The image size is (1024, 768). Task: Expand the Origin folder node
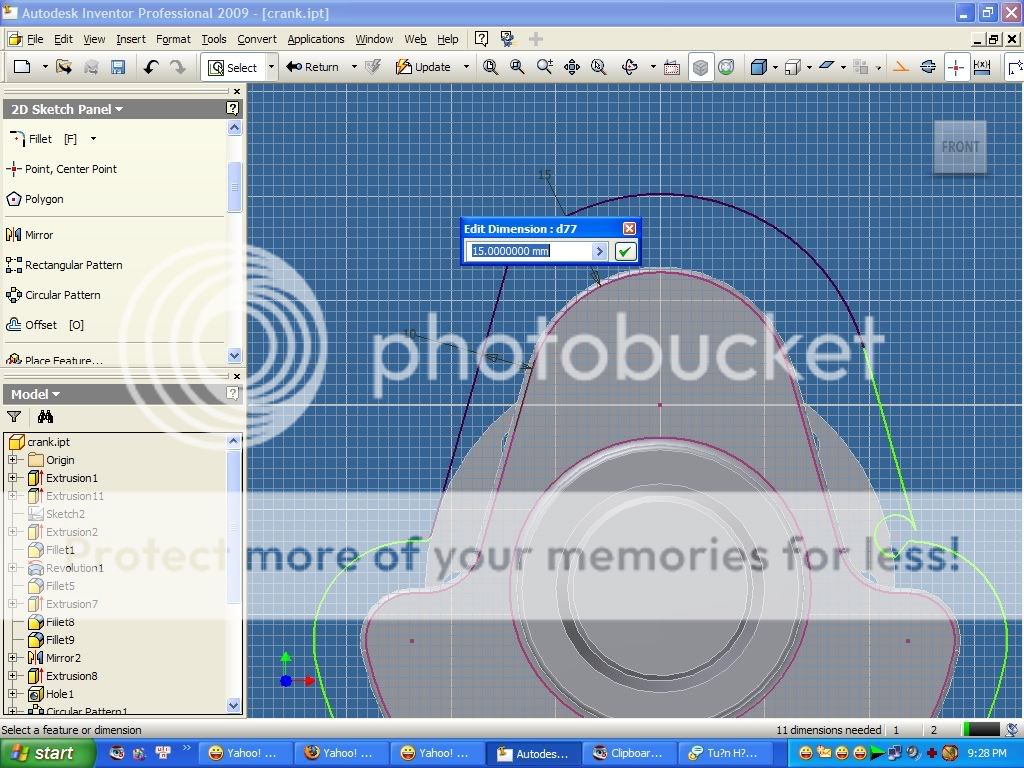click(13, 460)
